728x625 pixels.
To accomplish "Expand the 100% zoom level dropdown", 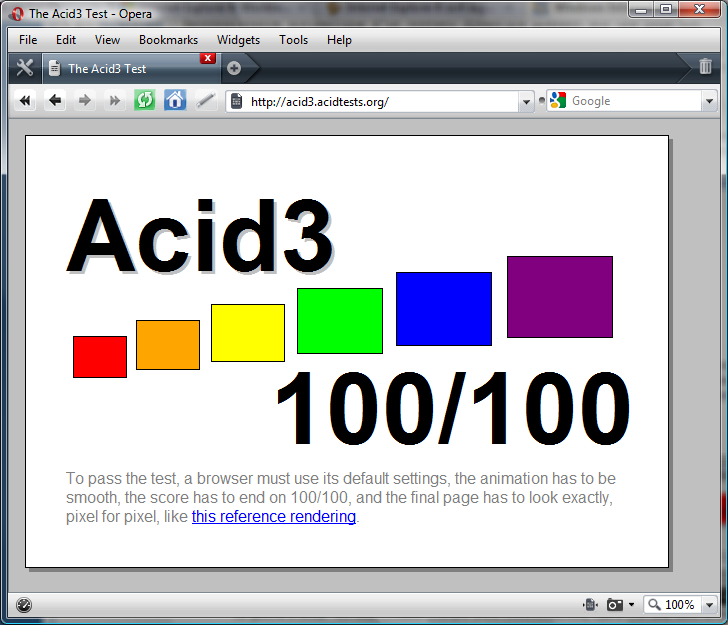I will (x=709, y=605).
